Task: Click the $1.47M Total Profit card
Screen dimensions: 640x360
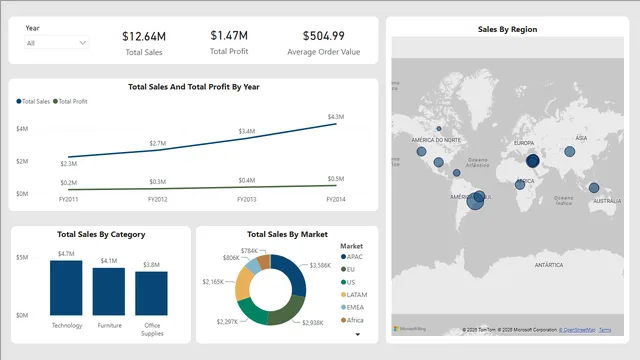Action: [x=229, y=42]
